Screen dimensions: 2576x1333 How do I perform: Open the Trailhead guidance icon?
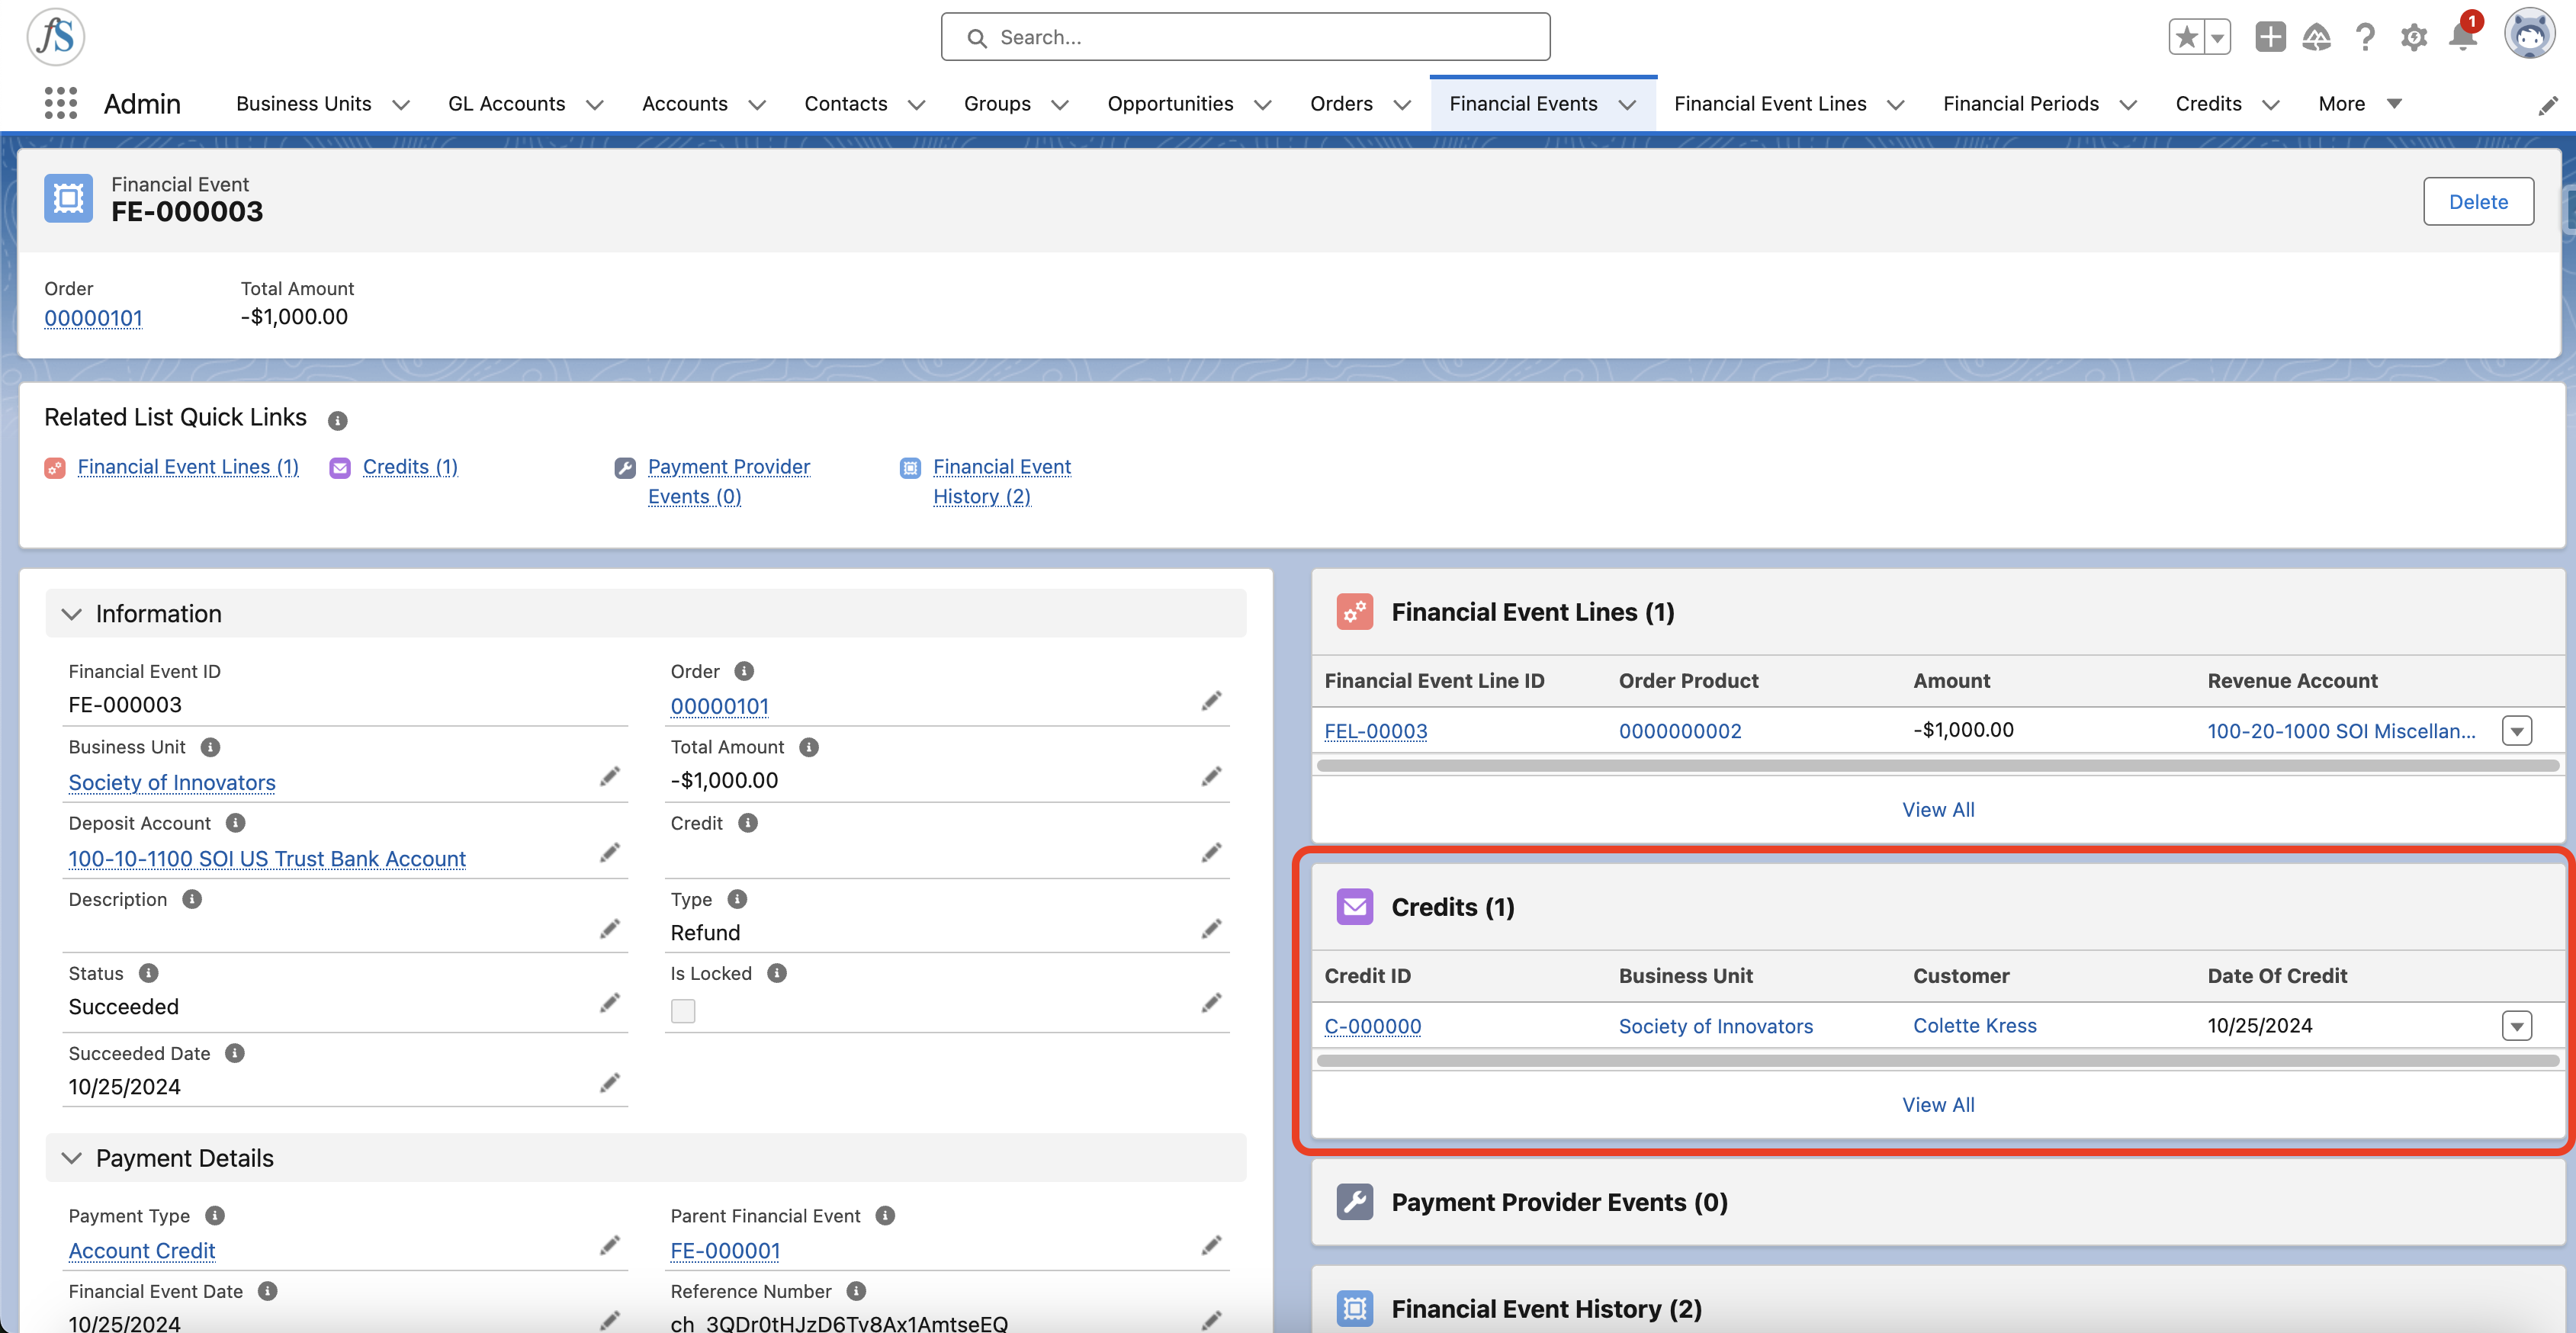2316,38
